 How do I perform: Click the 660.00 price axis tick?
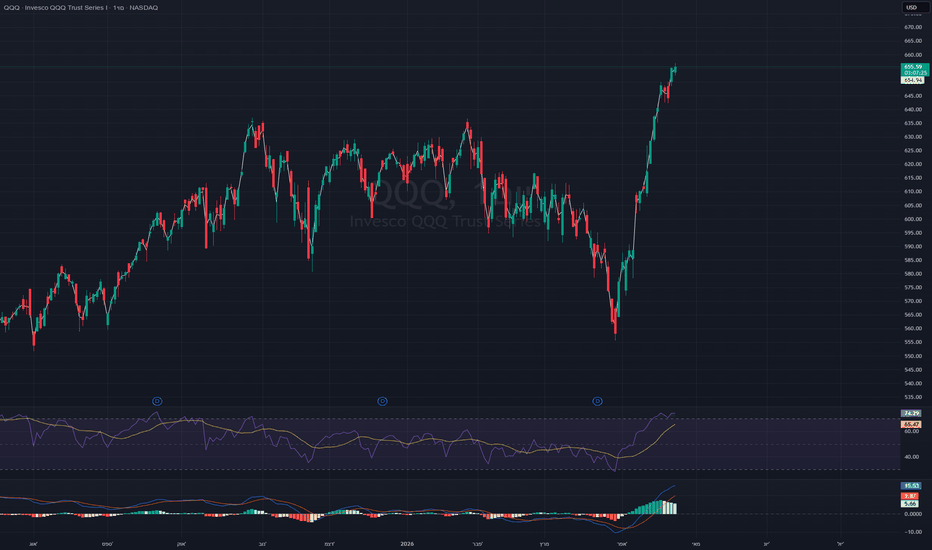pos(913,55)
